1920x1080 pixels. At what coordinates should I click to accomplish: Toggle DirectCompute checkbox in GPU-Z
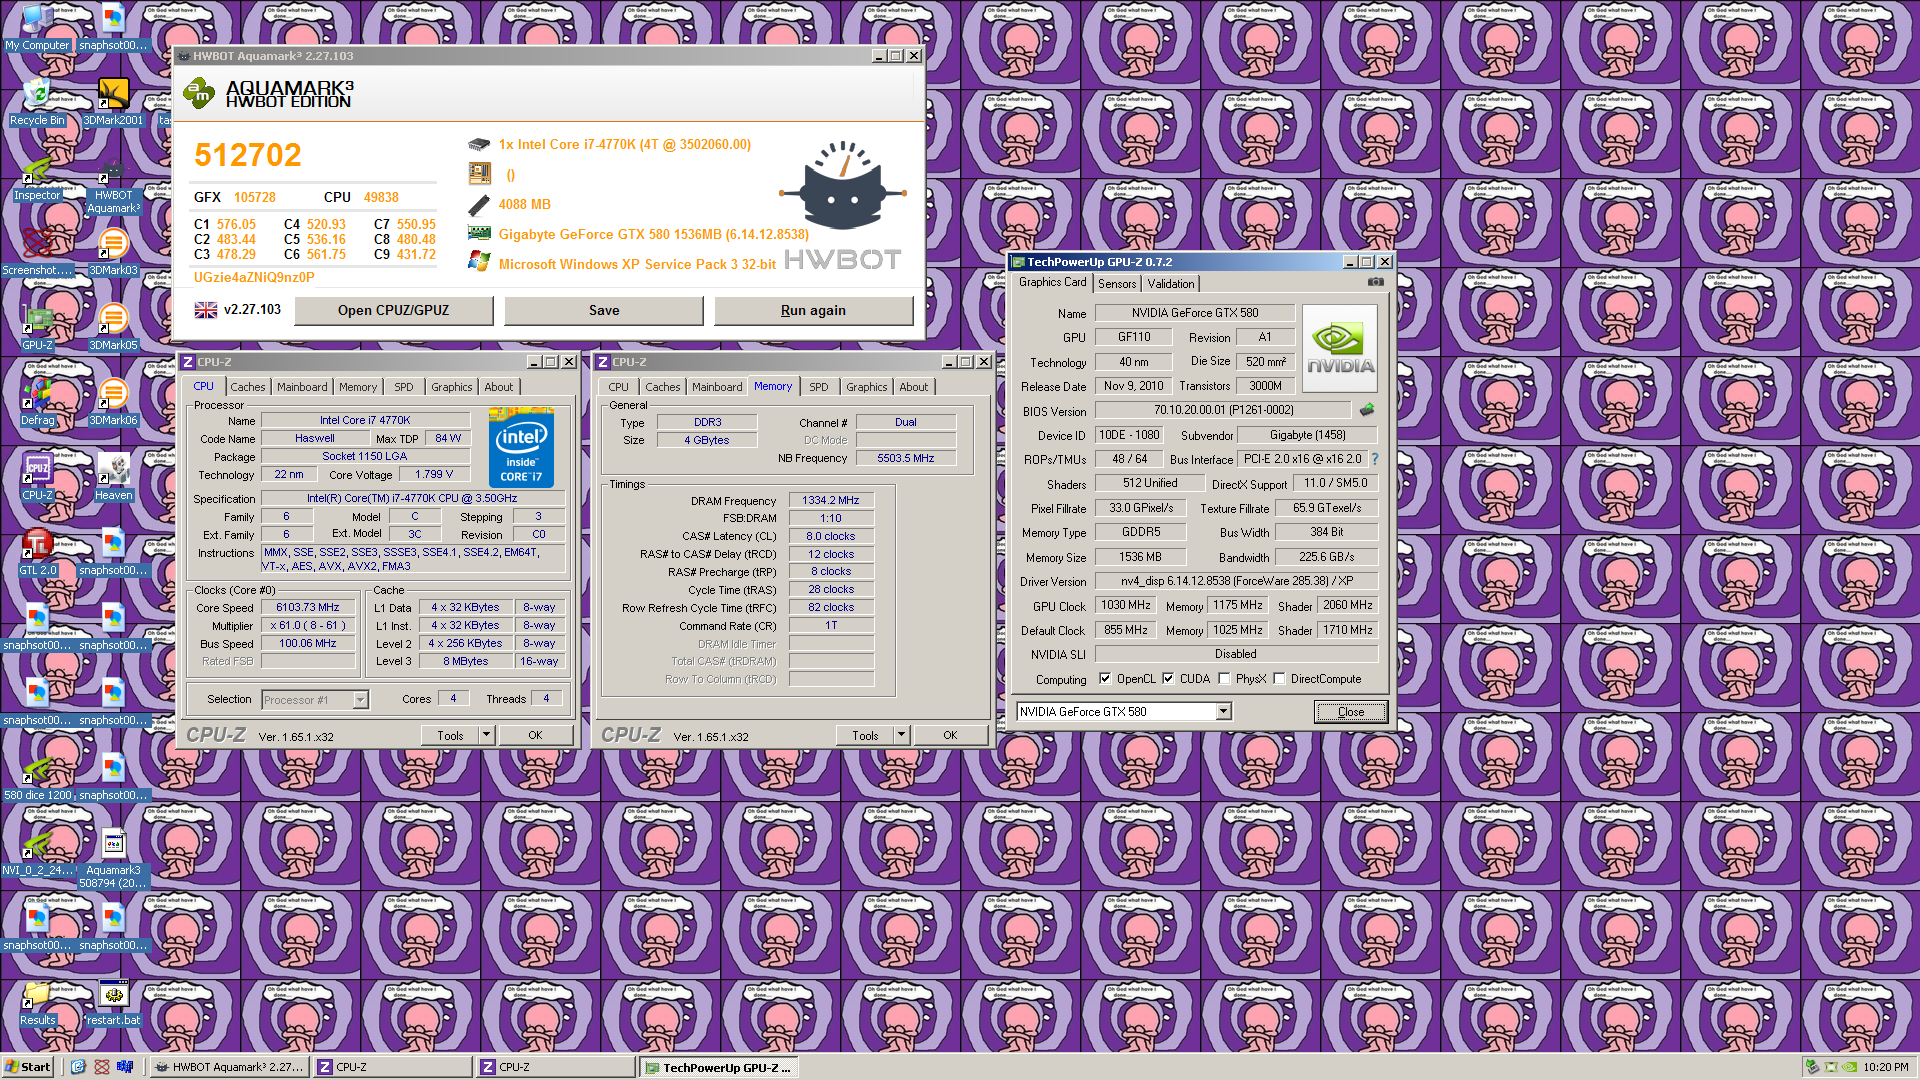(1279, 678)
